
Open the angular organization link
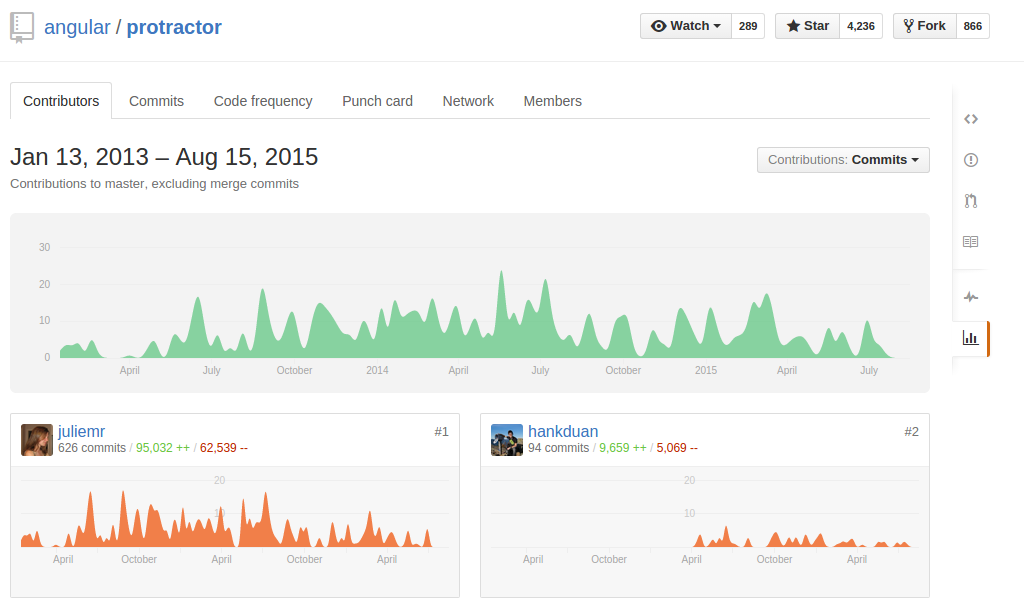pos(77,27)
